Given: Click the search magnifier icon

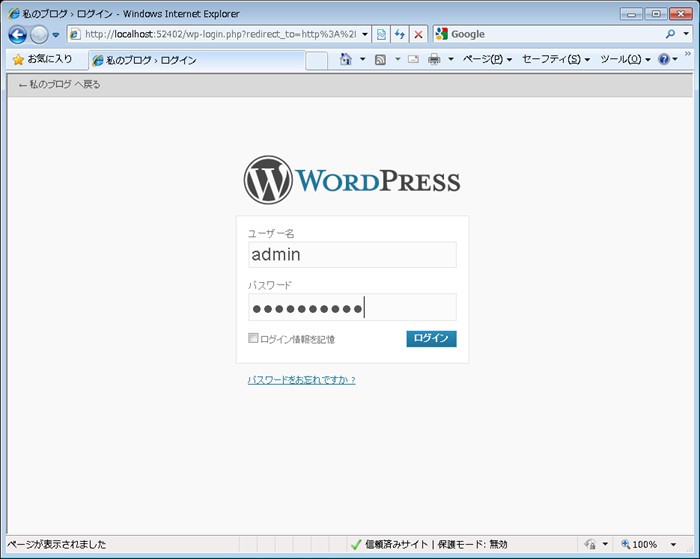Looking at the screenshot, I should [670, 34].
